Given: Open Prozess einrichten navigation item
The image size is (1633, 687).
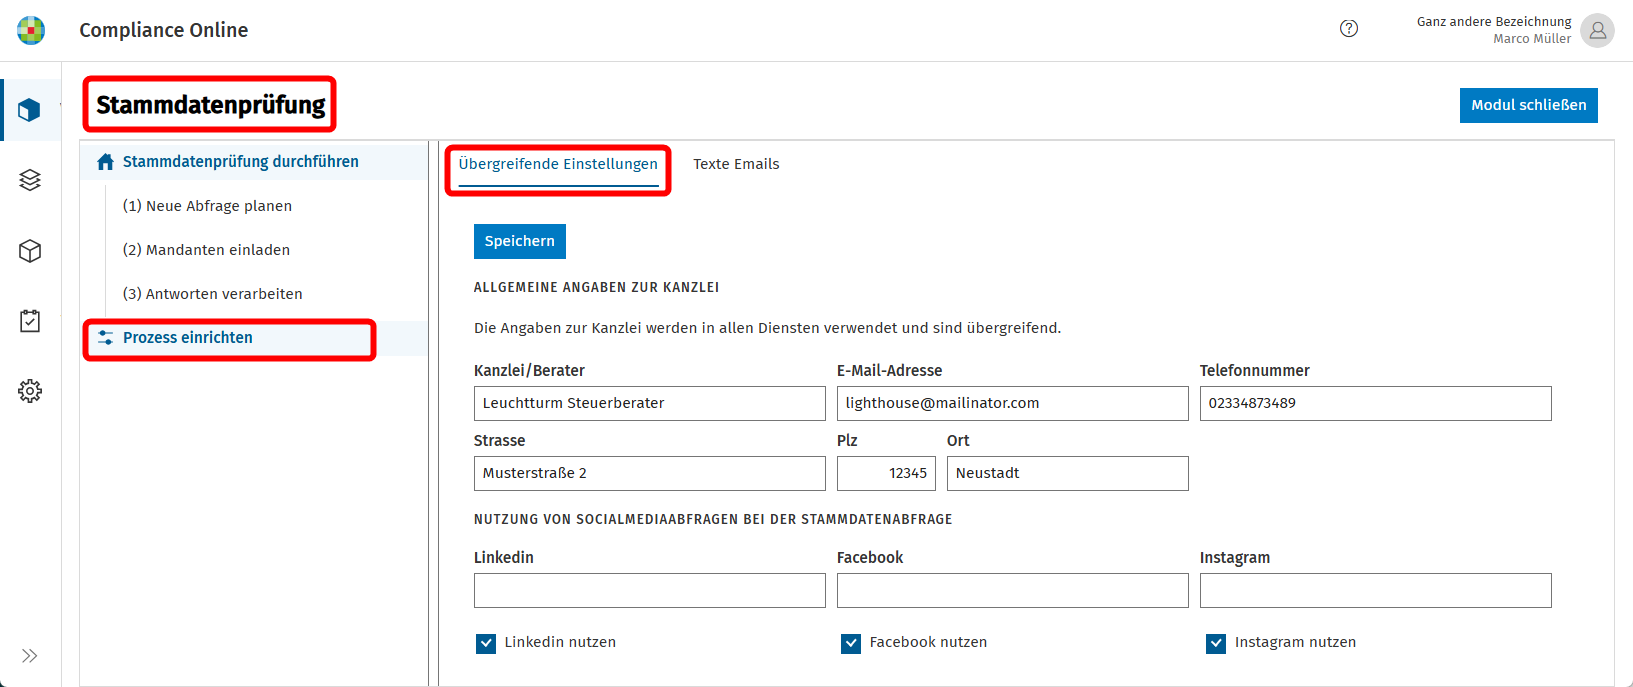Looking at the screenshot, I should pos(254,338).
